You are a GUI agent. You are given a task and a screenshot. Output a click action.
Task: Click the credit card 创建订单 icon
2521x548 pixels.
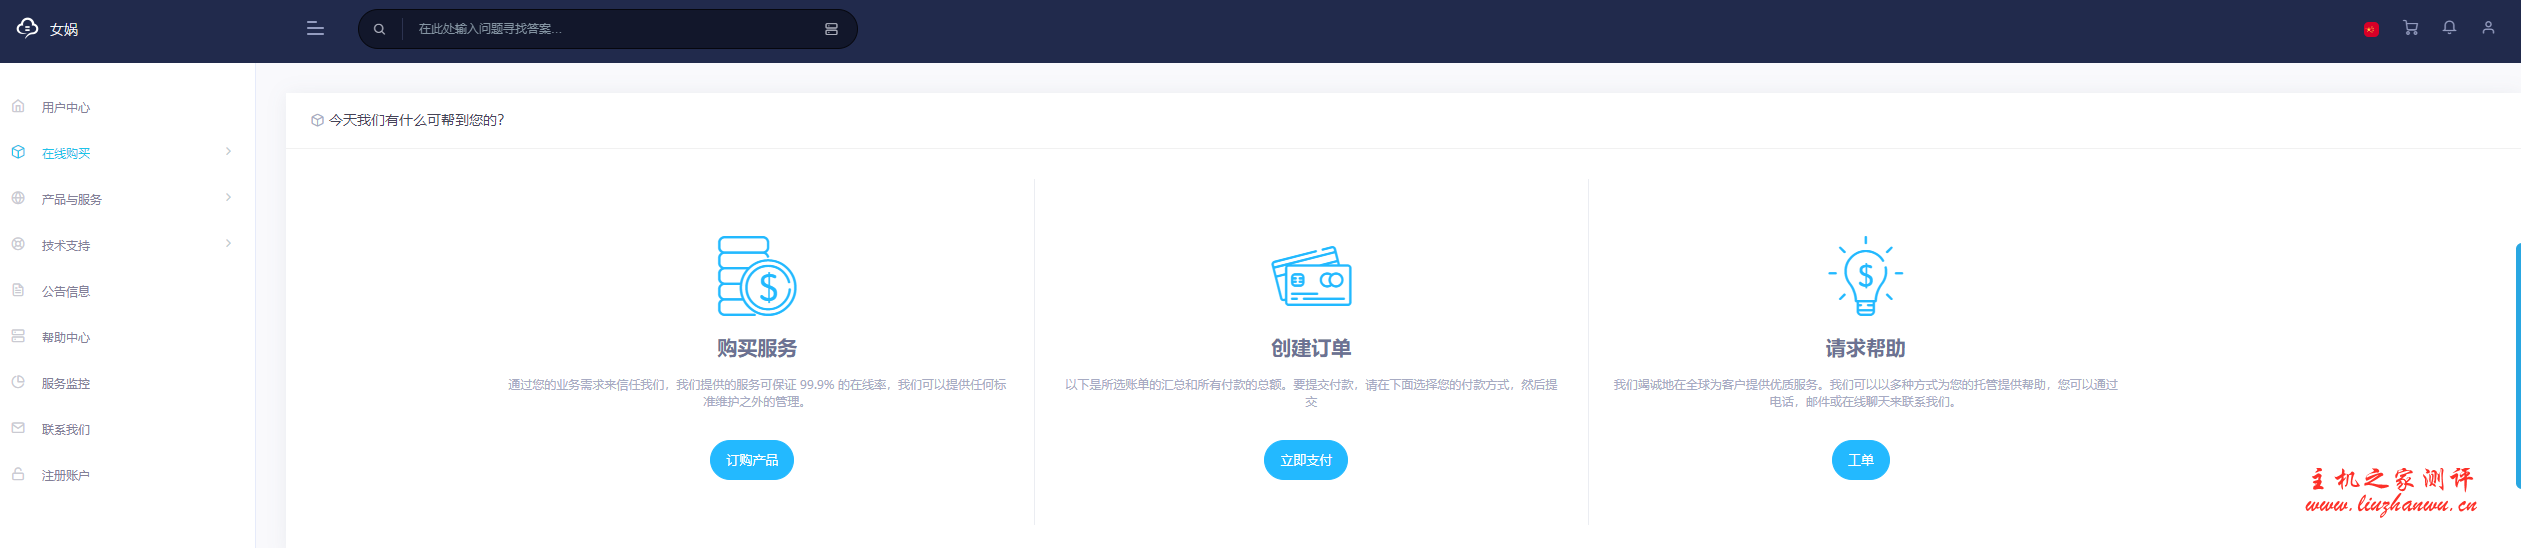1311,276
